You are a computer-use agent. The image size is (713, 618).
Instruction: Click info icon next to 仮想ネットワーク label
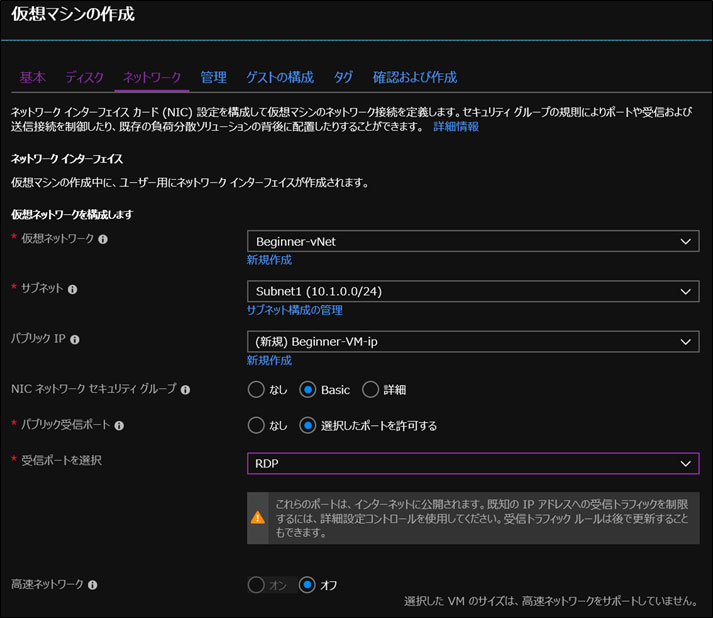[103, 240]
